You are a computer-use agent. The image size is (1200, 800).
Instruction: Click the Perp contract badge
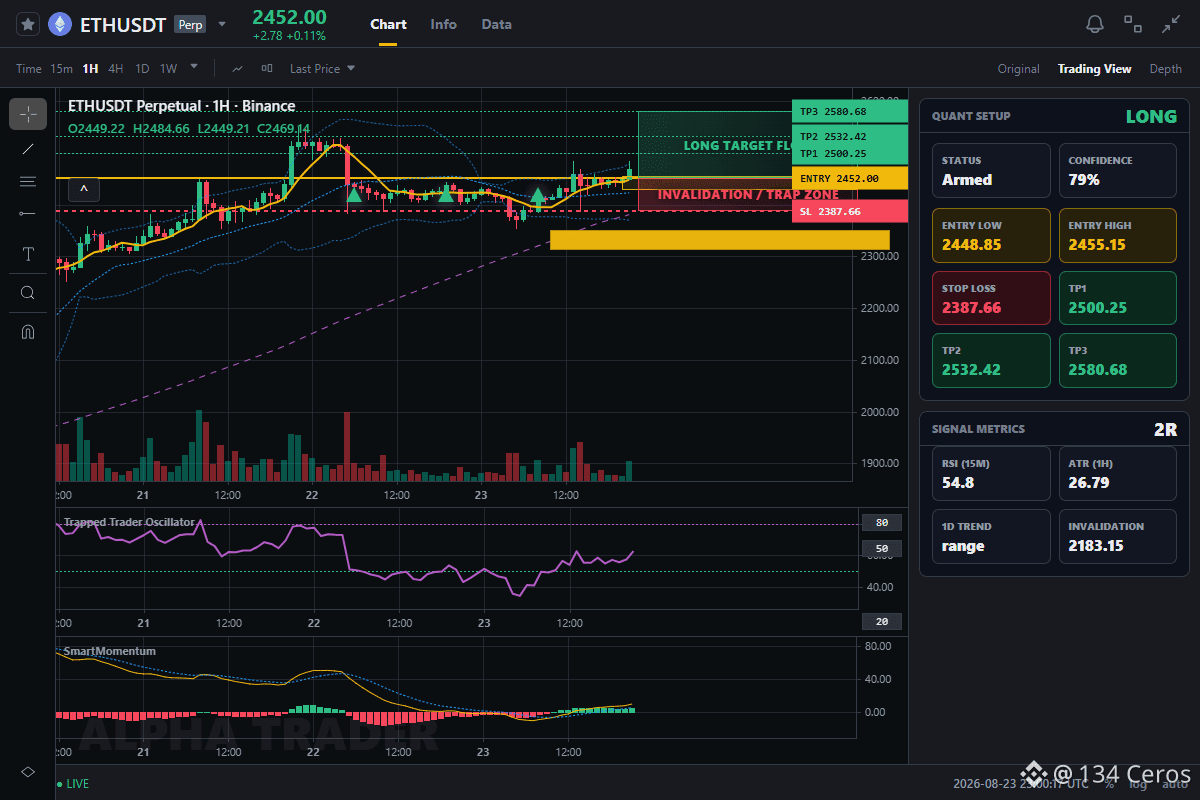(x=190, y=25)
